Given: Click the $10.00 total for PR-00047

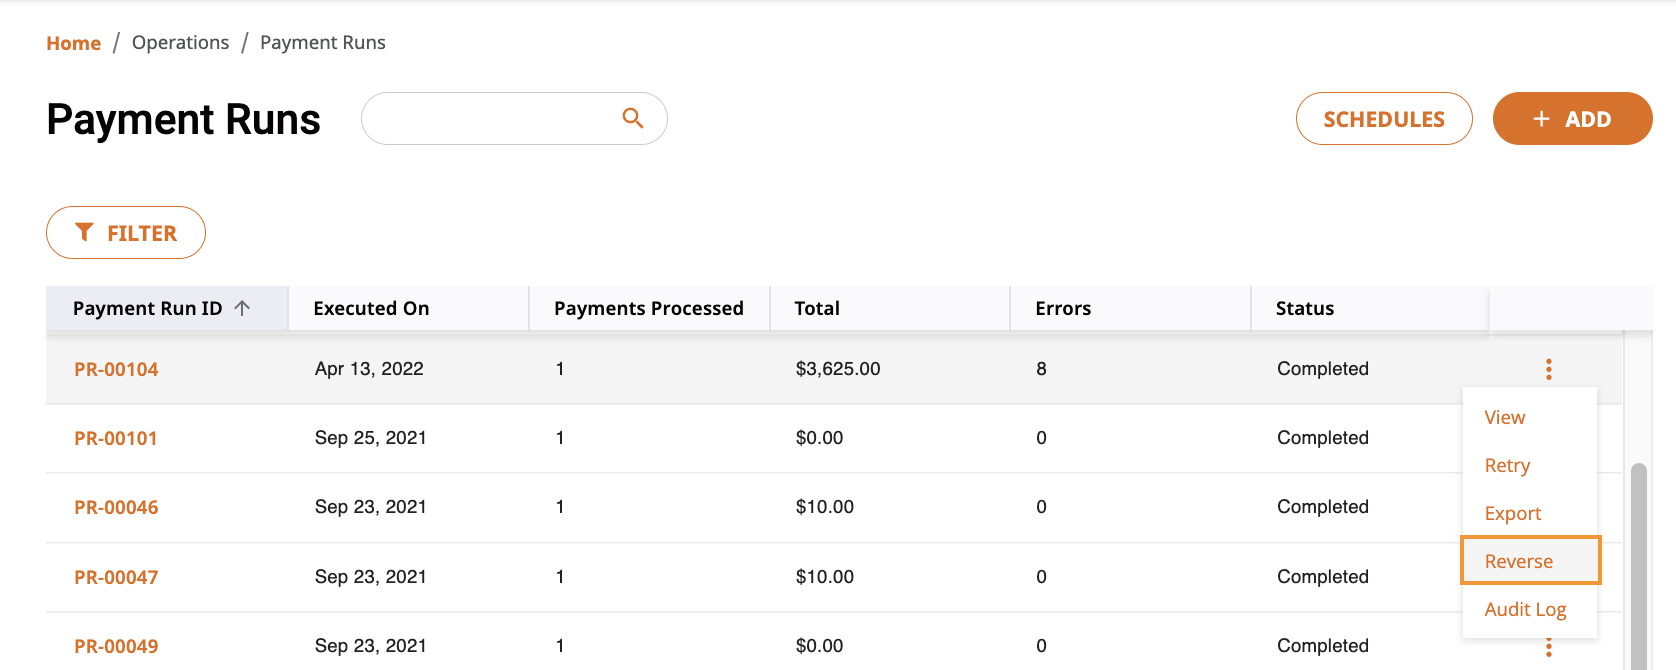Looking at the screenshot, I should coord(825,577).
